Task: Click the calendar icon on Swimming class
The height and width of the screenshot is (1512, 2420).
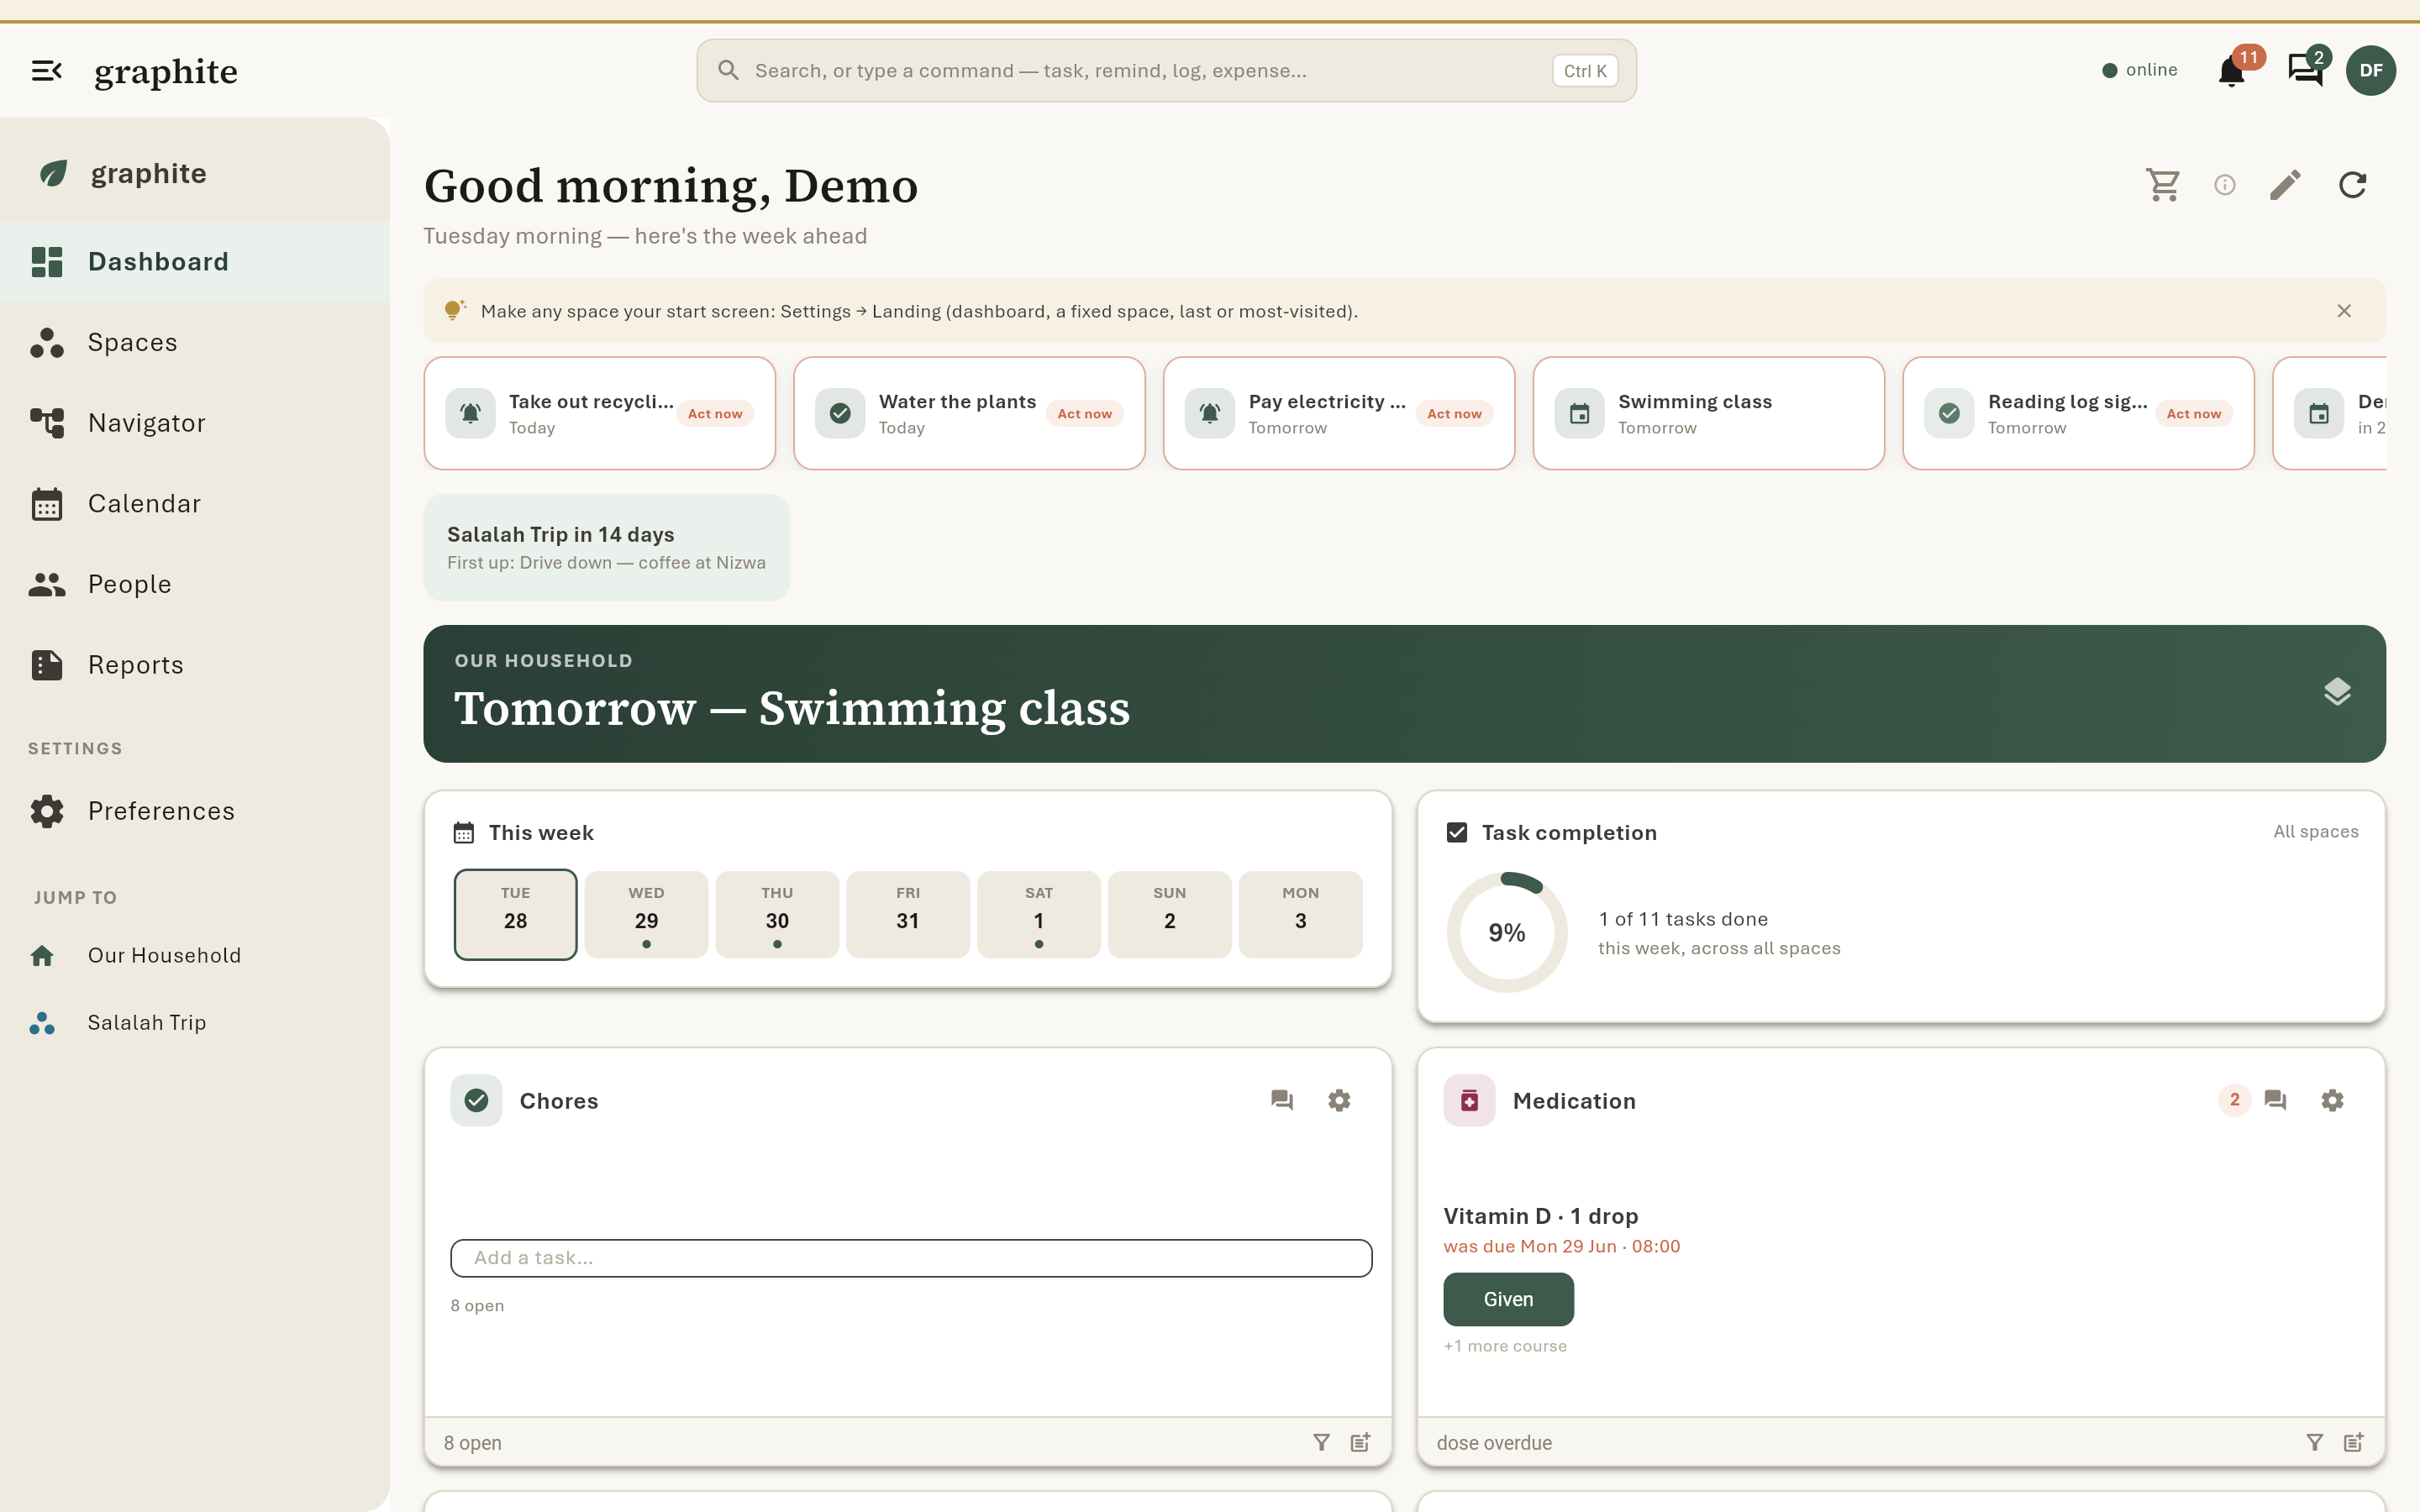Action: (x=1579, y=413)
